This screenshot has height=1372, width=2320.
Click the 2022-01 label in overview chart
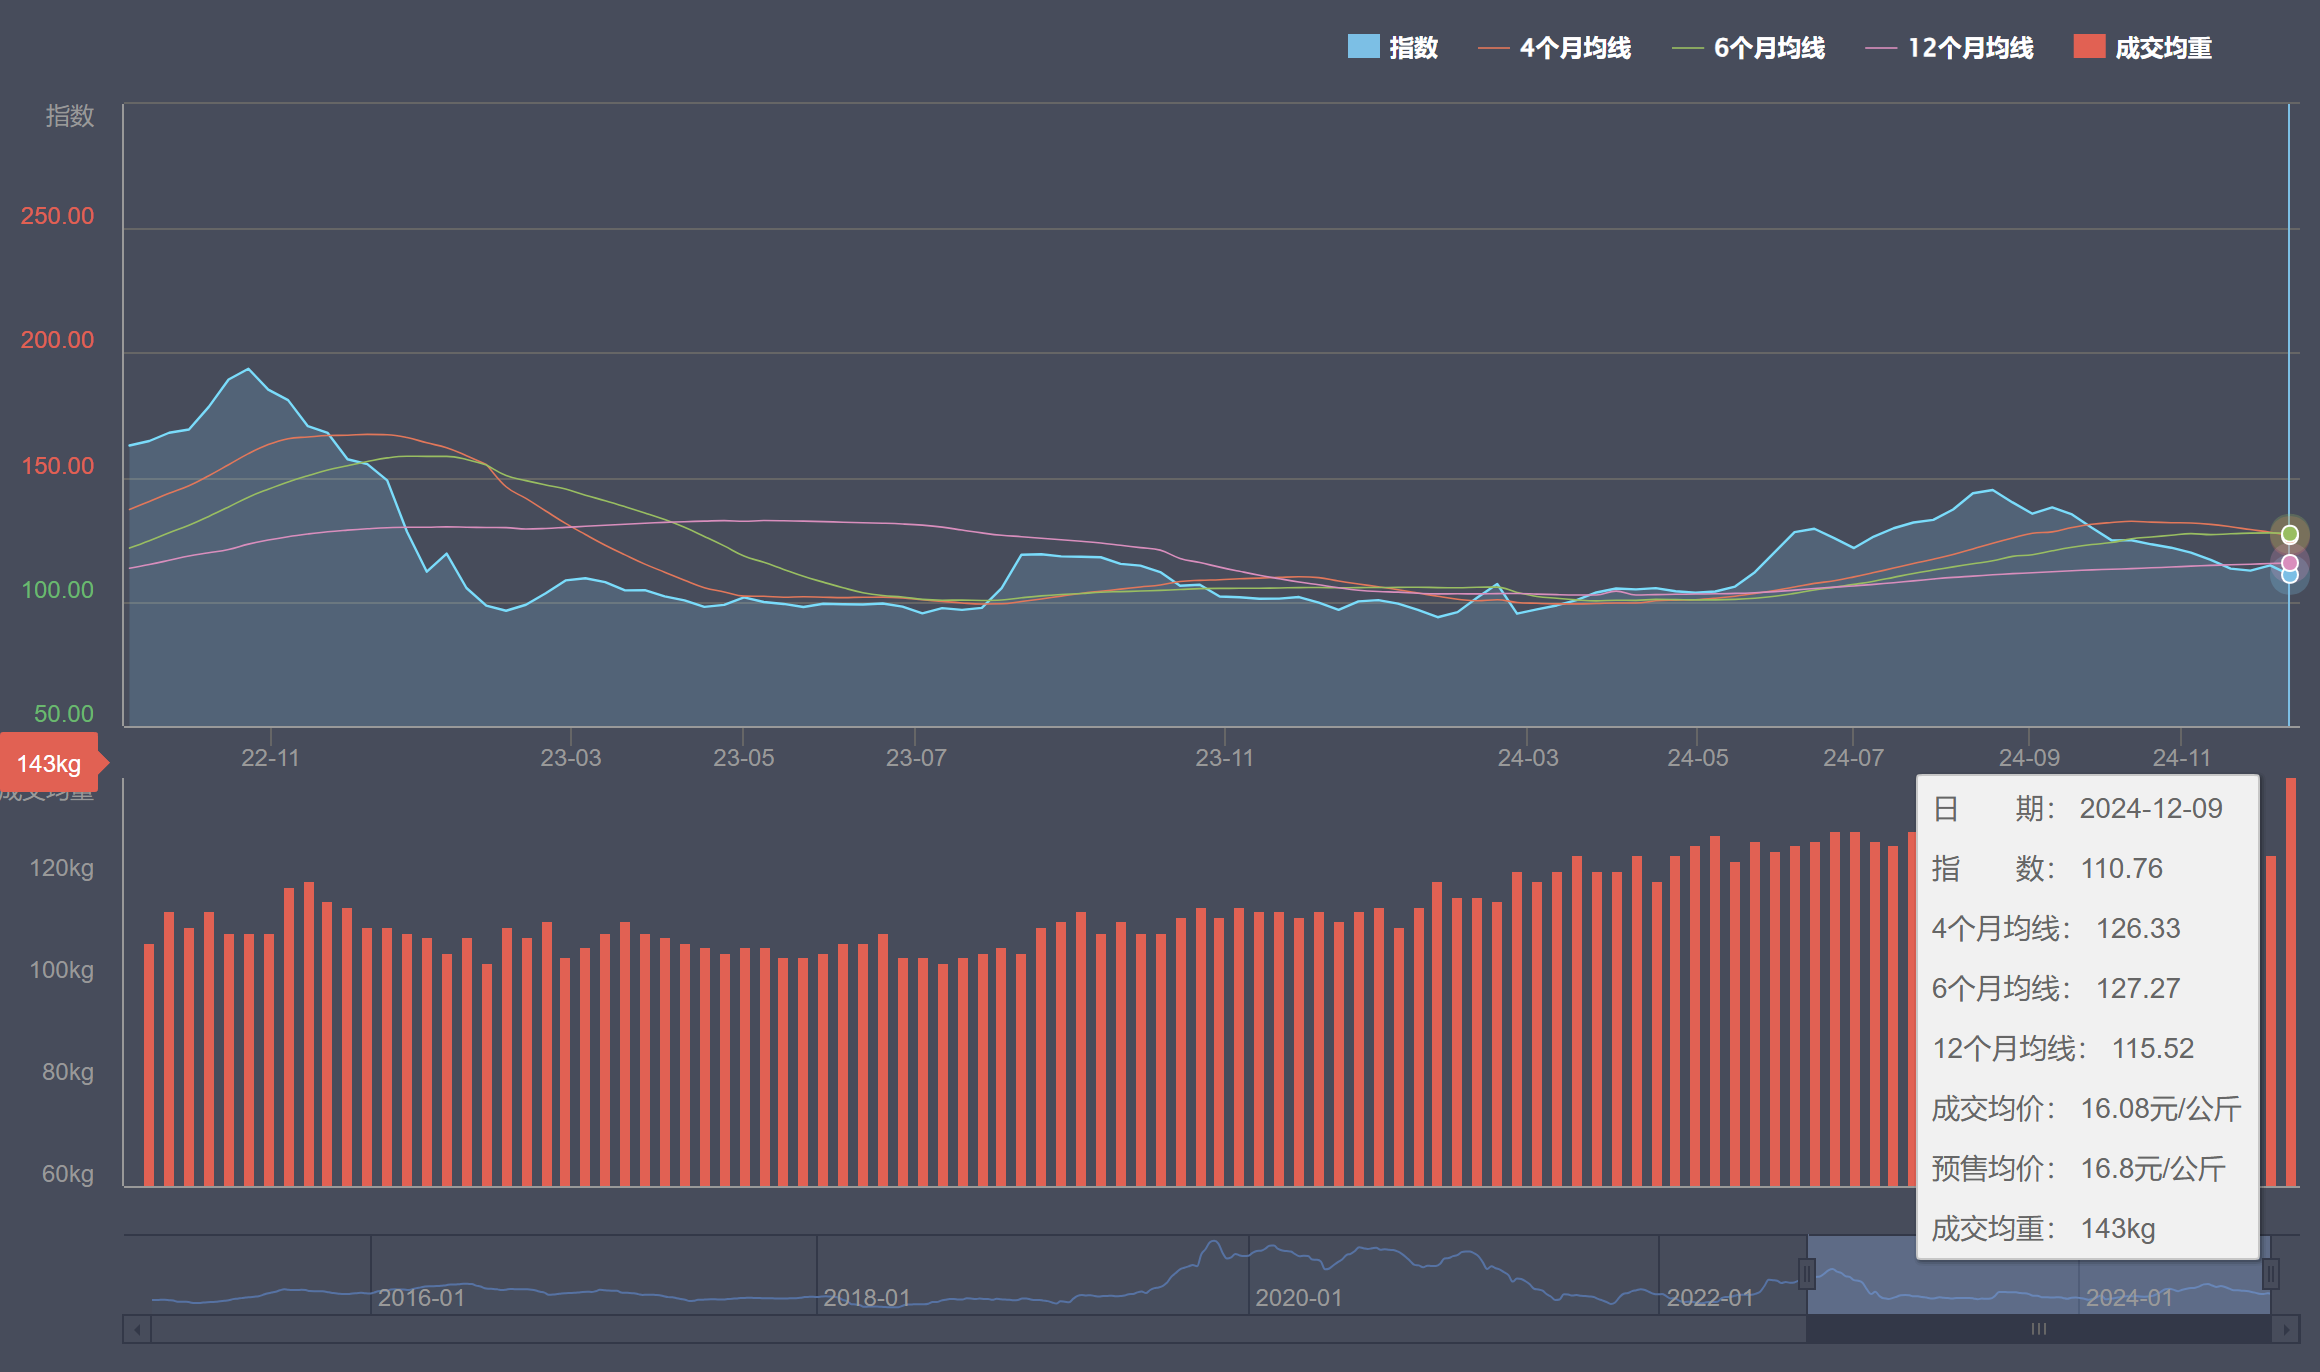[x=1710, y=1297]
